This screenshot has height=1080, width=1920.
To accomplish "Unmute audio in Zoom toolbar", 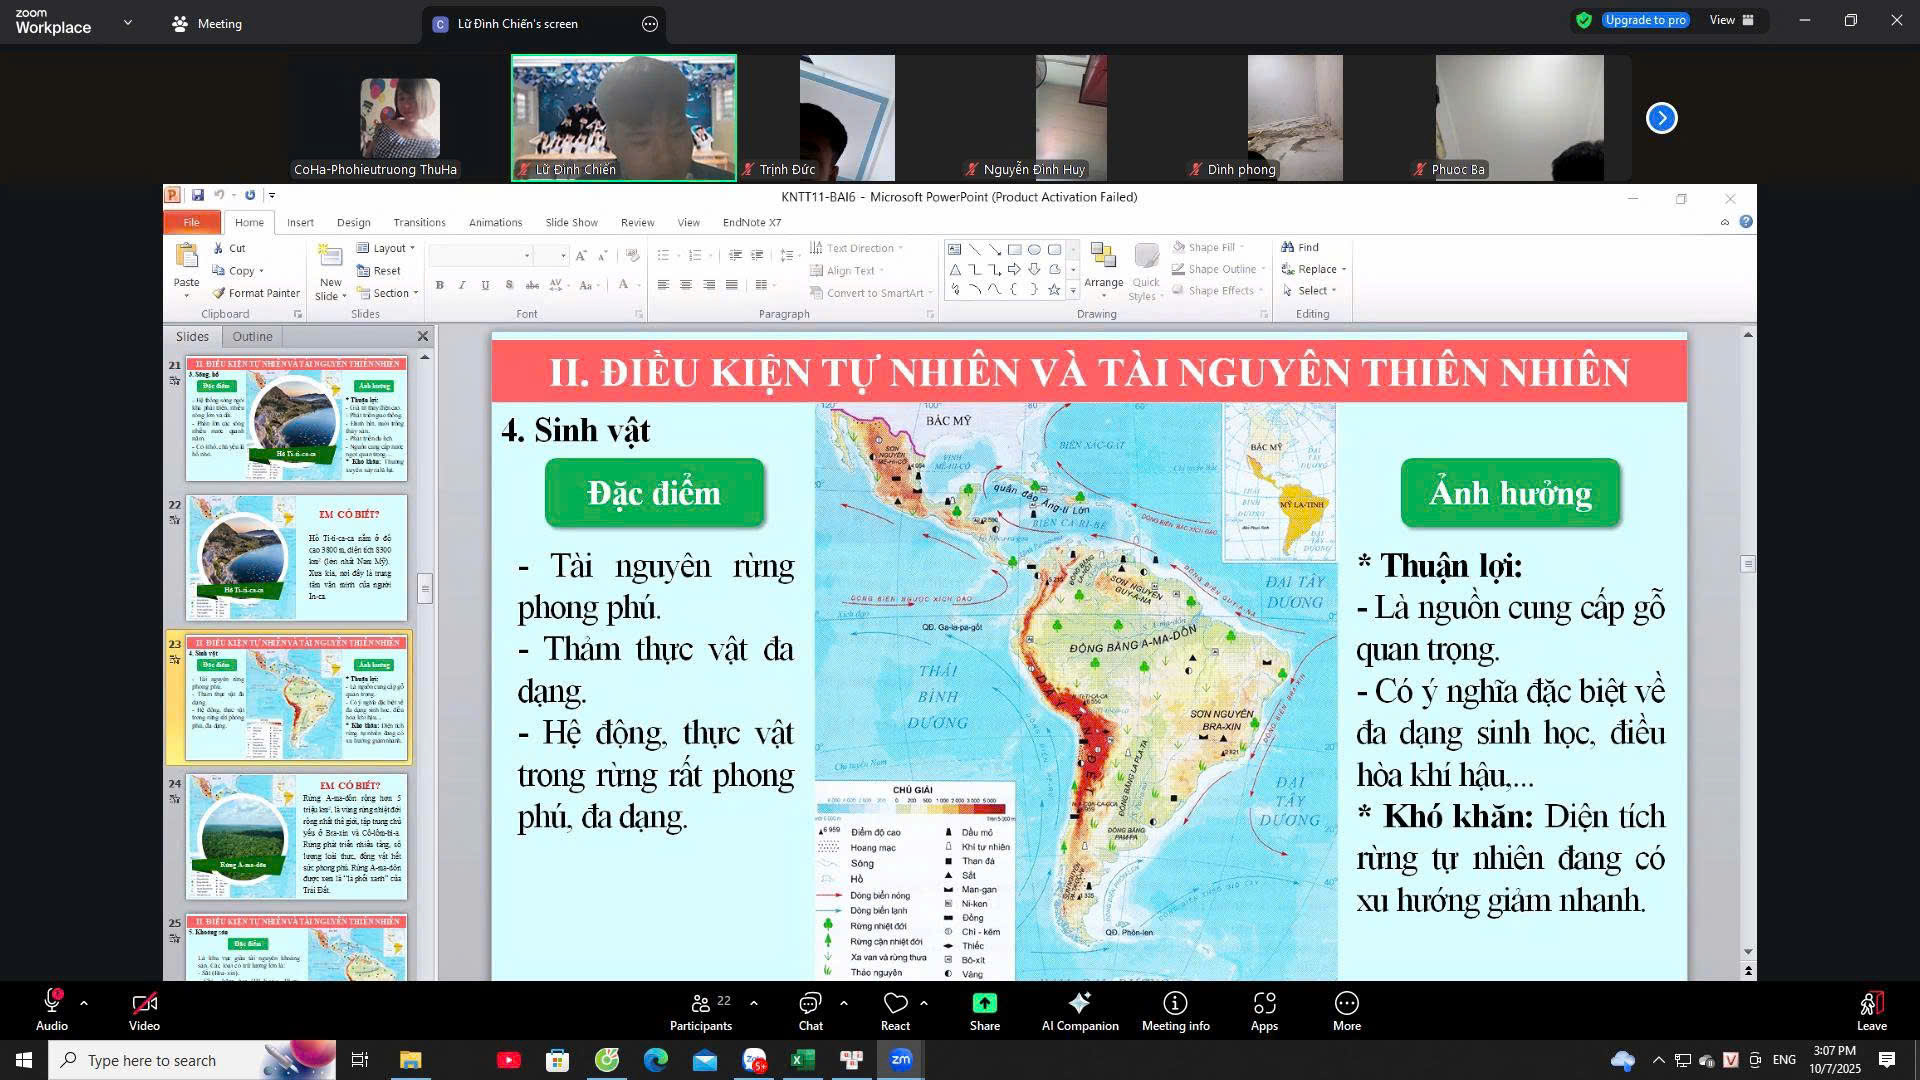I will pyautogui.click(x=51, y=1009).
